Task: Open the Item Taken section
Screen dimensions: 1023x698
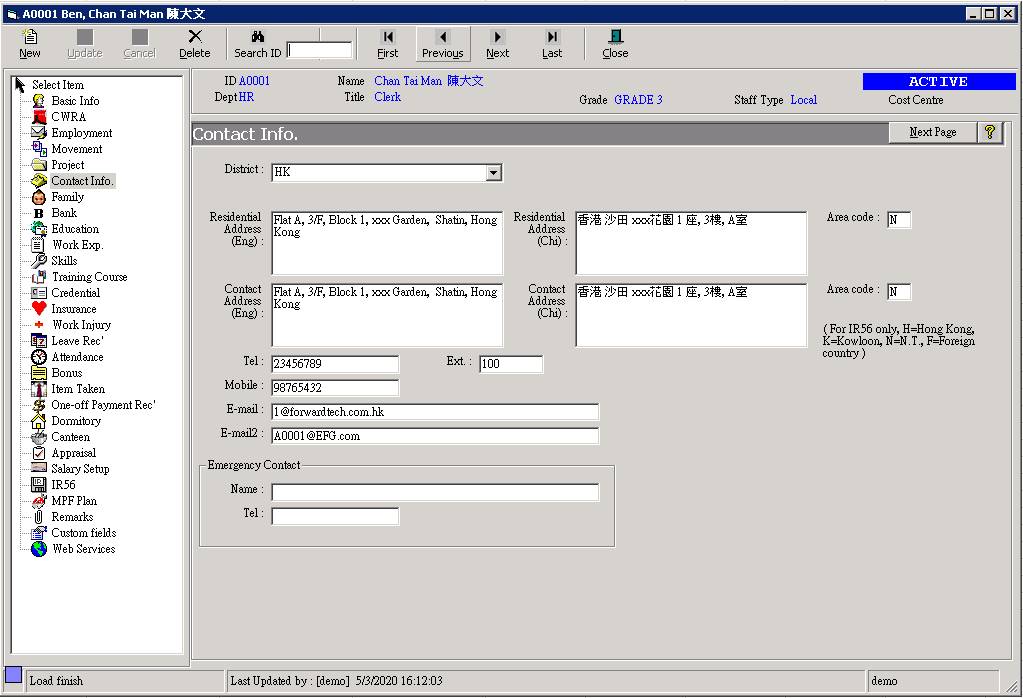Action: point(78,389)
